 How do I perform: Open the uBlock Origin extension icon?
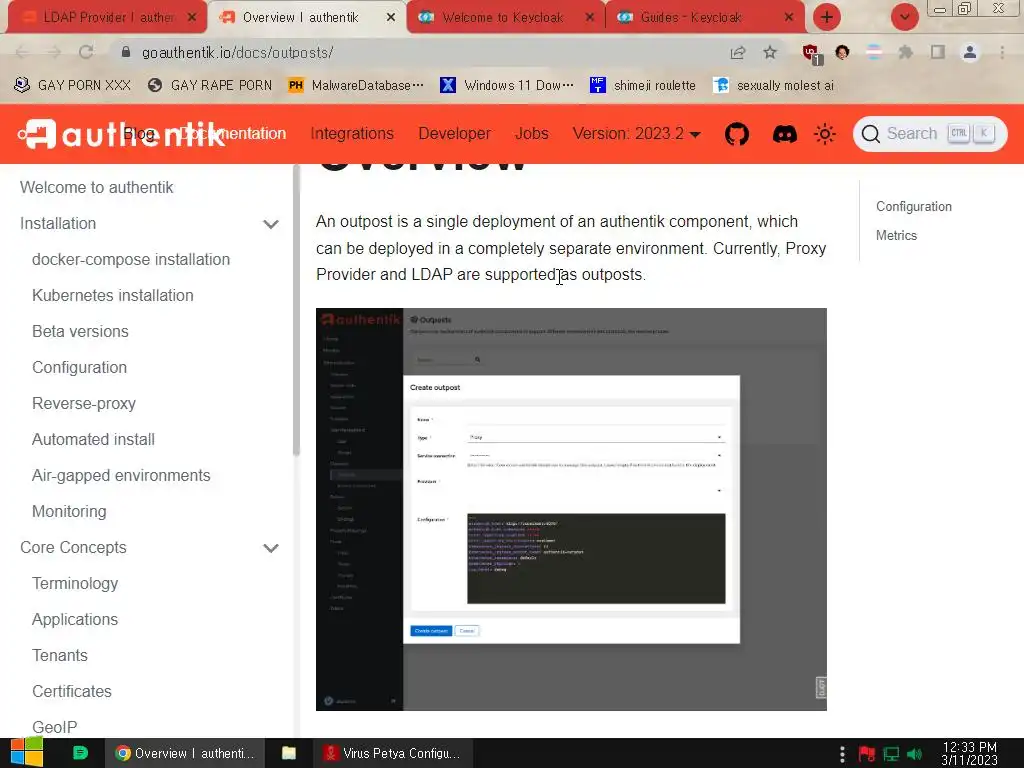pyautogui.click(x=811, y=53)
